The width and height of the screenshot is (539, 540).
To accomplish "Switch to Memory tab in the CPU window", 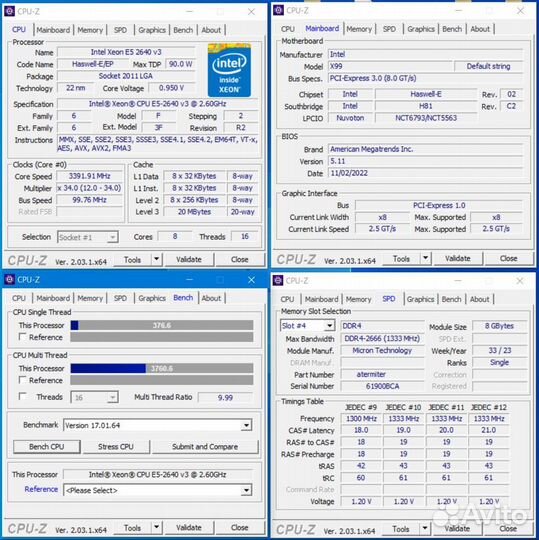I will pyautogui.click(x=90, y=30).
